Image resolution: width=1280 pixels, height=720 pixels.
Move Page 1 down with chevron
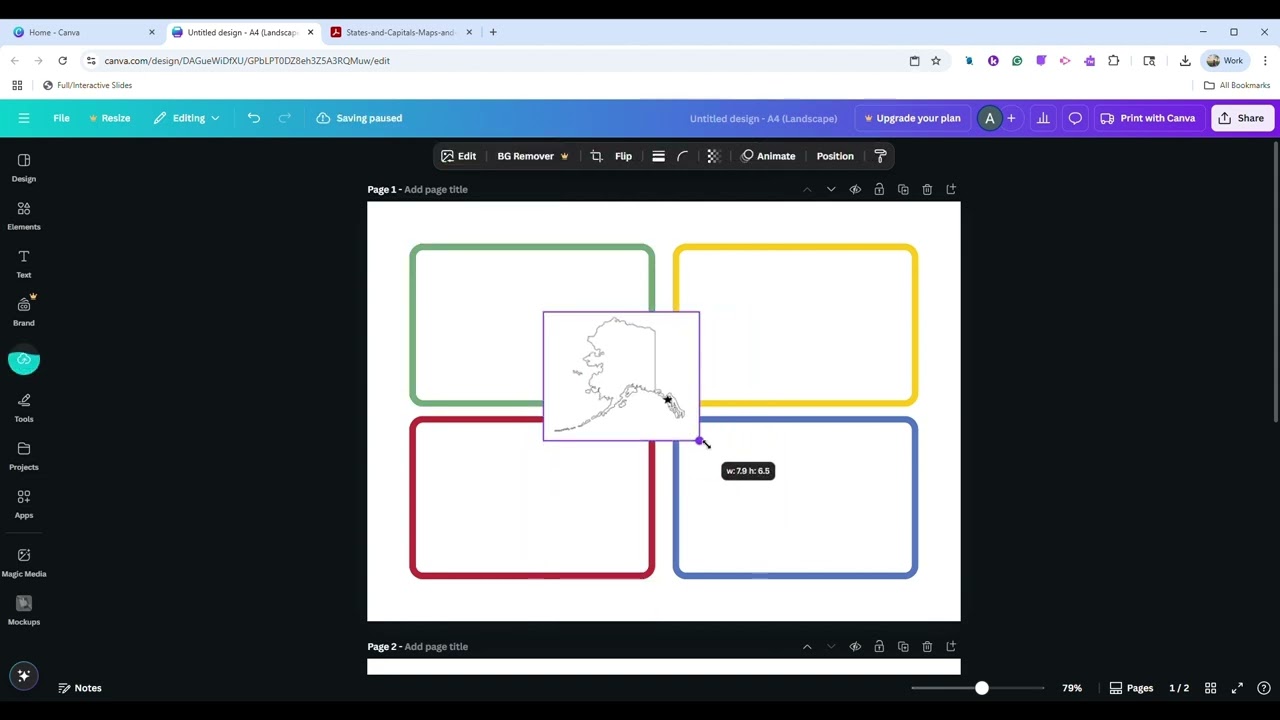click(831, 189)
